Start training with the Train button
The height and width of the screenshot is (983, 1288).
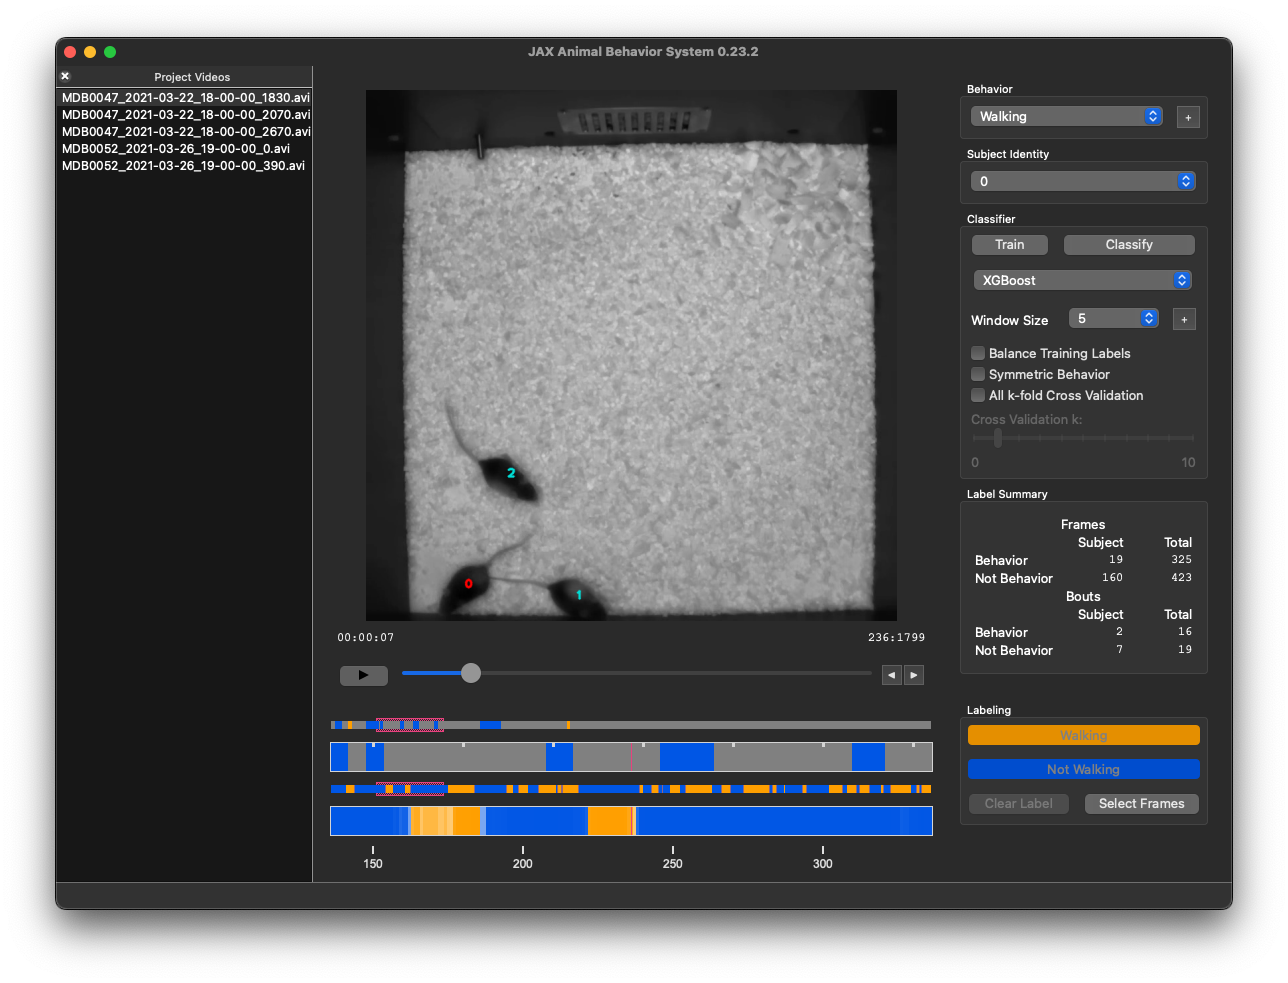[x=1009, y=244]
